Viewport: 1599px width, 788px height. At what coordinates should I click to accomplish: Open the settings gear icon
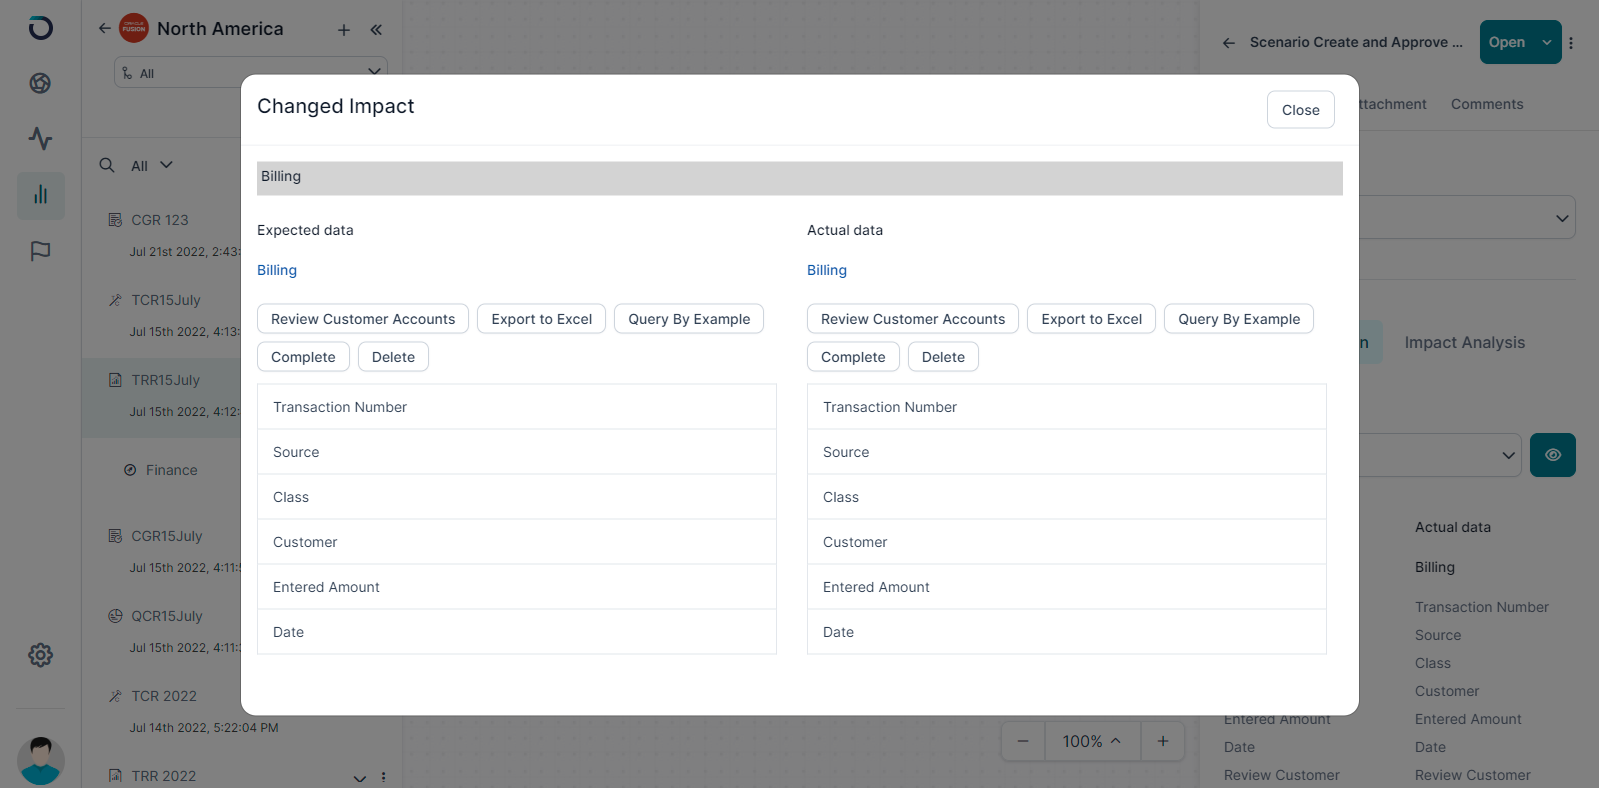coord(40,655)
